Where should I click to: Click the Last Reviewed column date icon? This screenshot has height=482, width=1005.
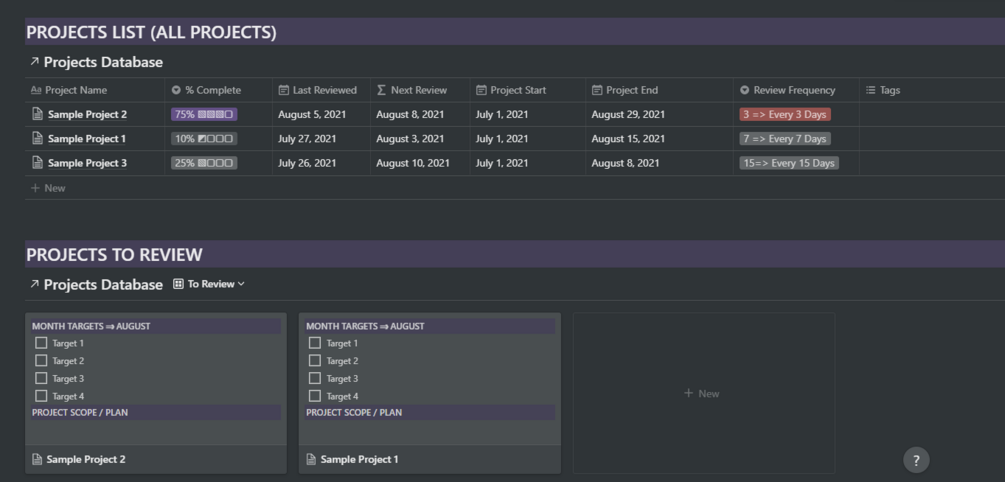click(x=284, y=90)
